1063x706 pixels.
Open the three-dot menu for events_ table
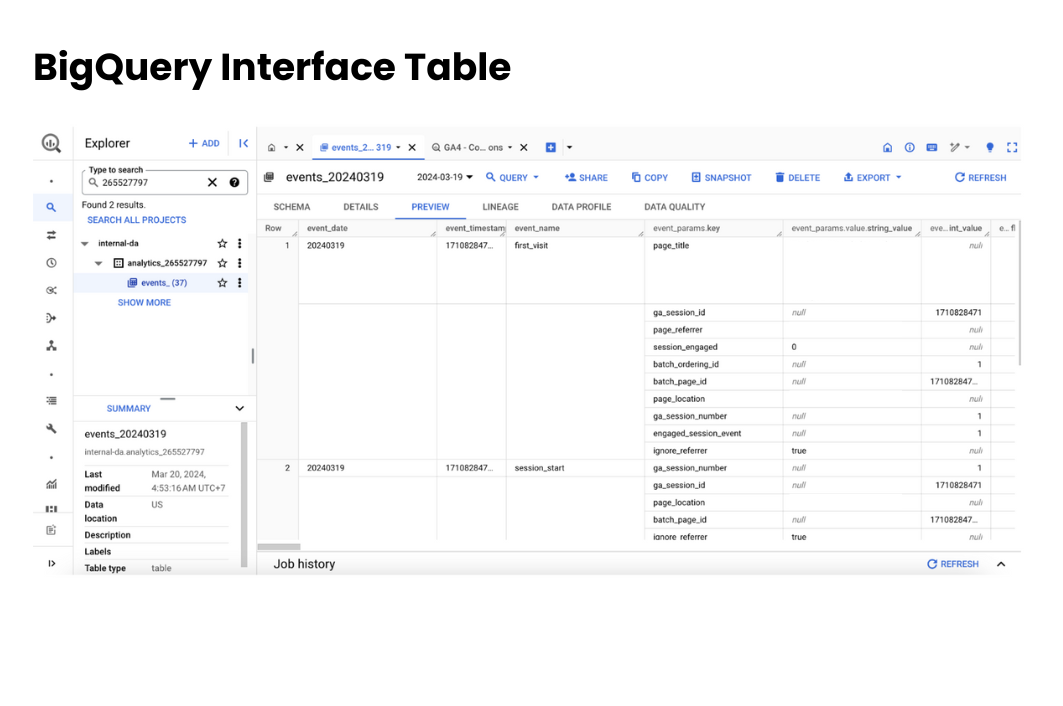coord(239,282)
